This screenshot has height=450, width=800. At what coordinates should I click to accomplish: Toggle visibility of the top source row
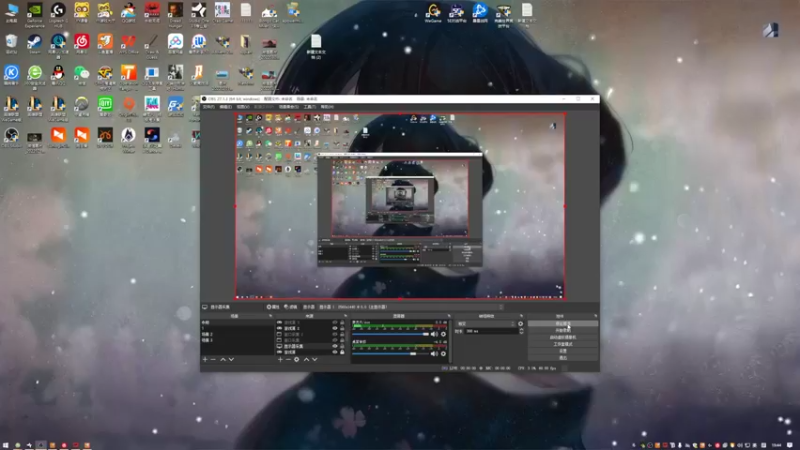pyautogui.click(x=335, y=322)
